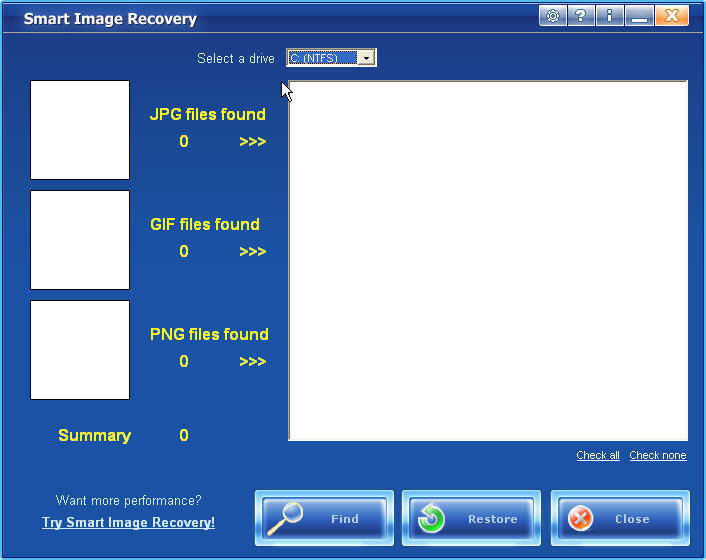Show JPG files using the >>> arrows
706x560 pixels.
pos(253,141)
